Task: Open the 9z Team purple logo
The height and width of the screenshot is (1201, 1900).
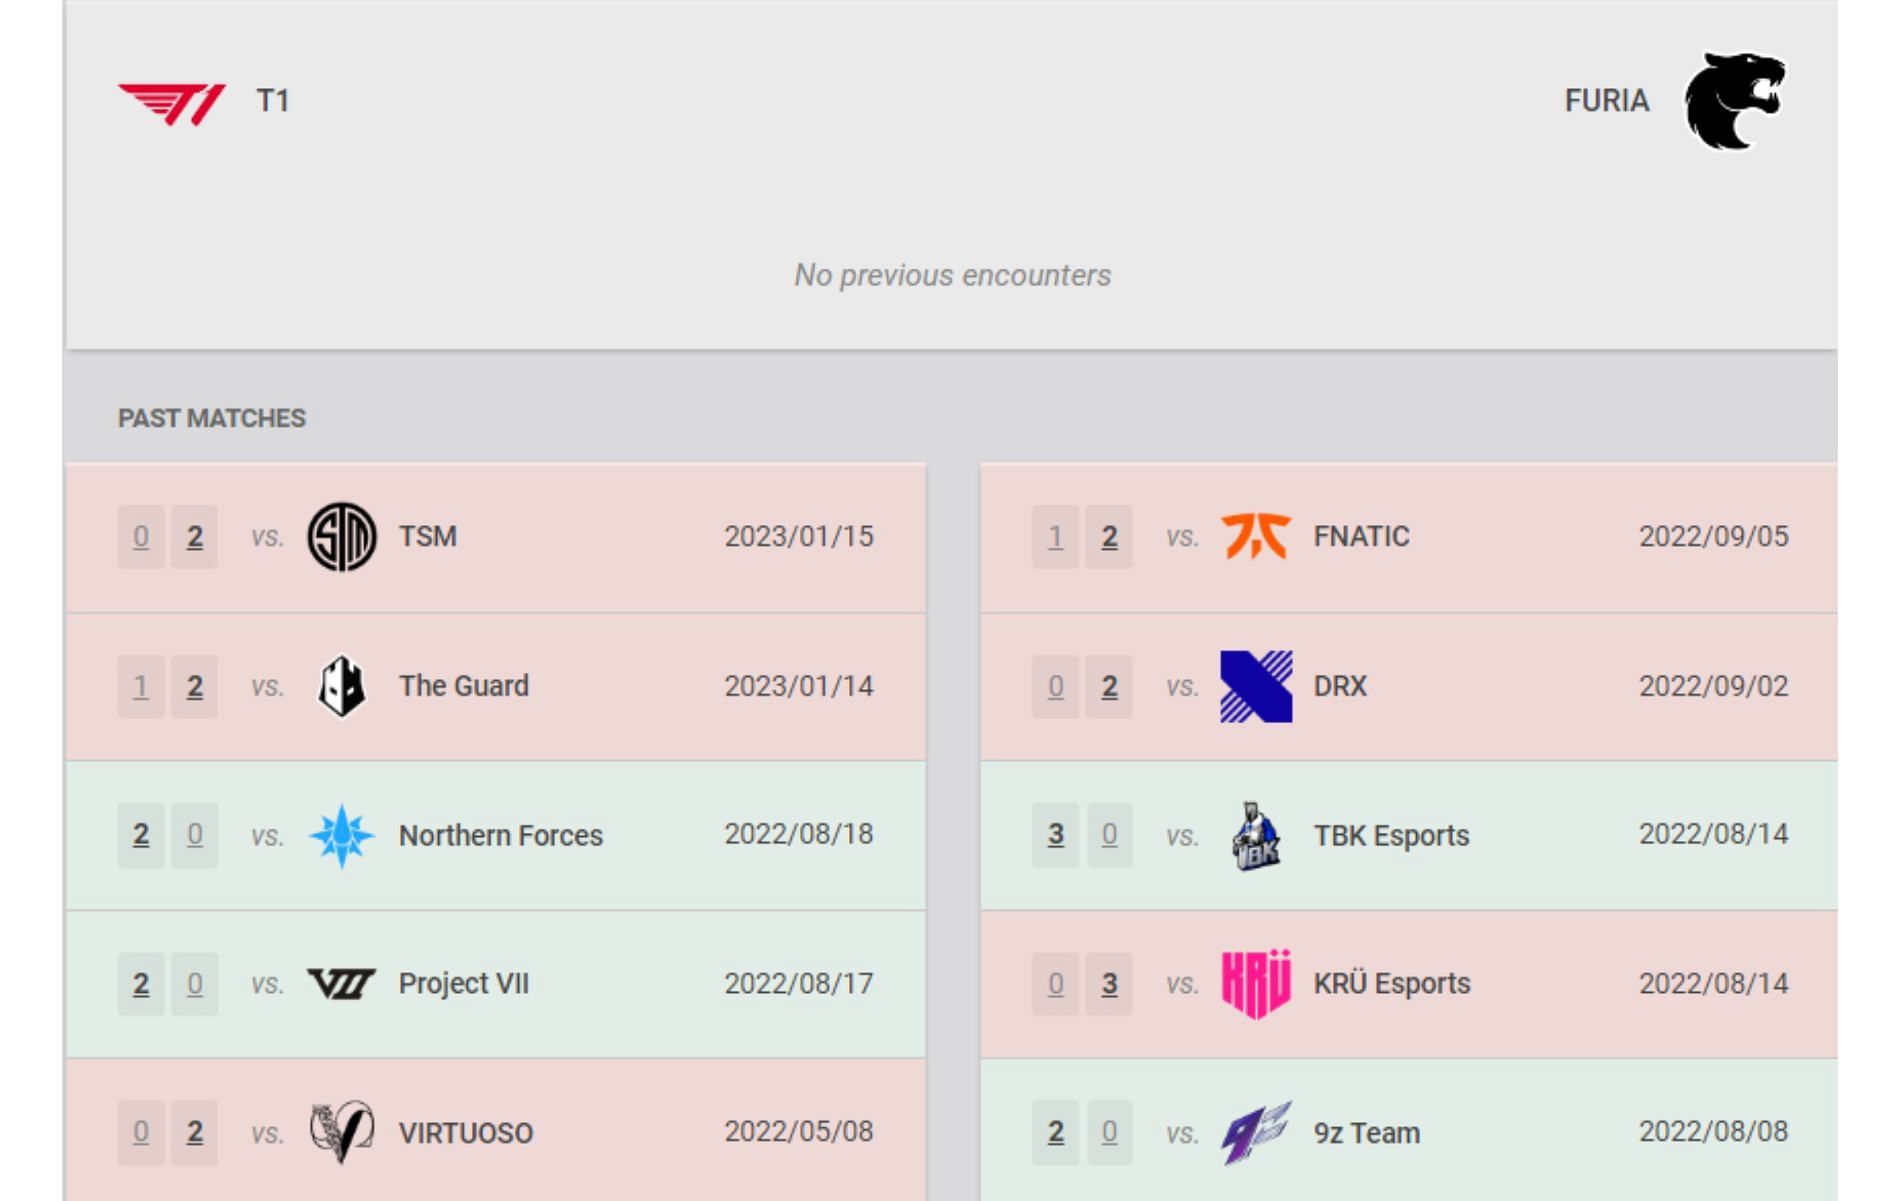Action: 1256,1132
